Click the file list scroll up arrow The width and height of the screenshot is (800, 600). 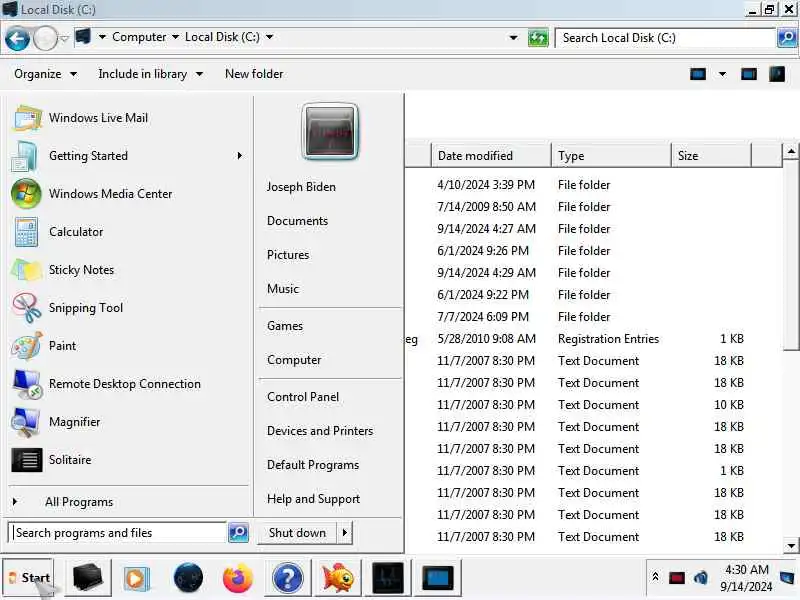pos(791,151)
